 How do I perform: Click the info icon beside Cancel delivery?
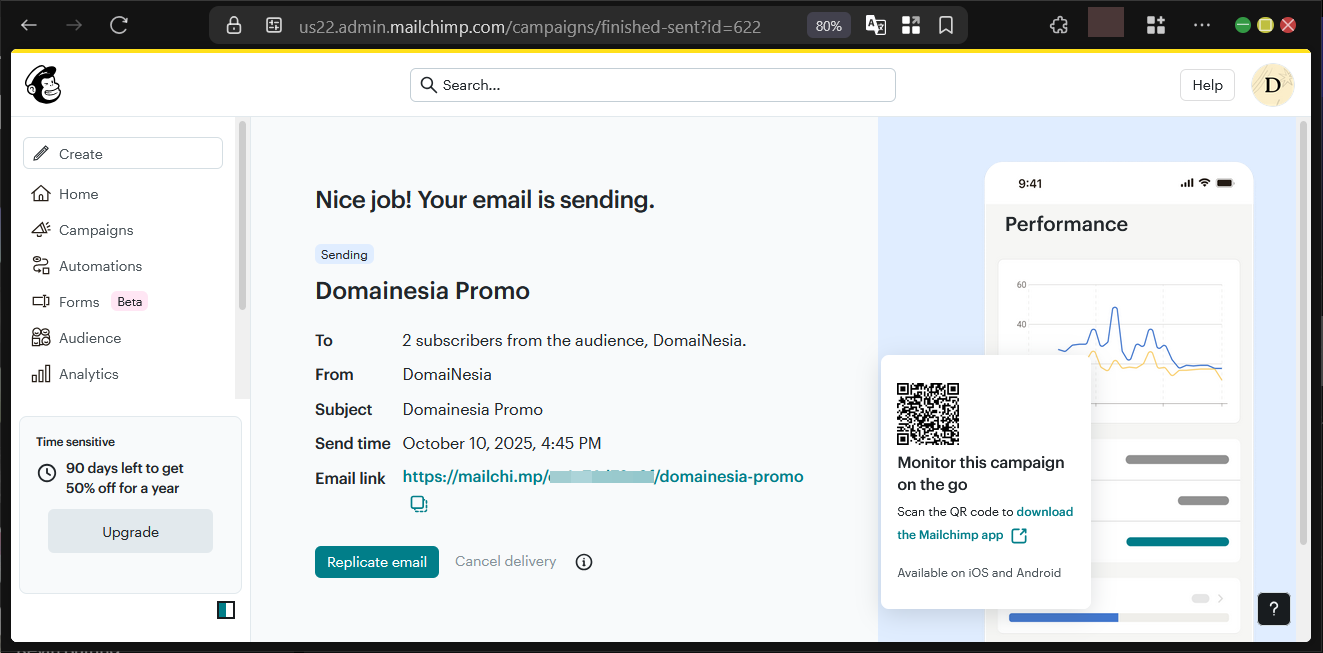pyautogui.click(x=584, y=562)
